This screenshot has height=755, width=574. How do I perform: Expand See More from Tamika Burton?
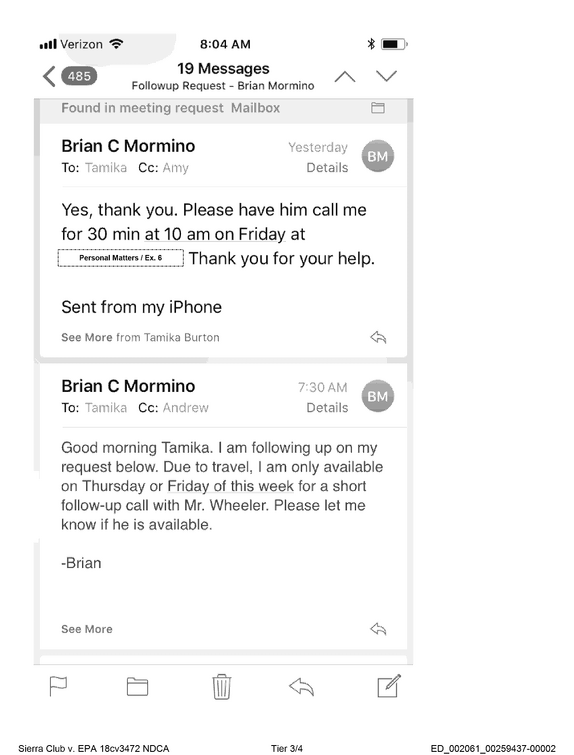[x=140, y=338]
